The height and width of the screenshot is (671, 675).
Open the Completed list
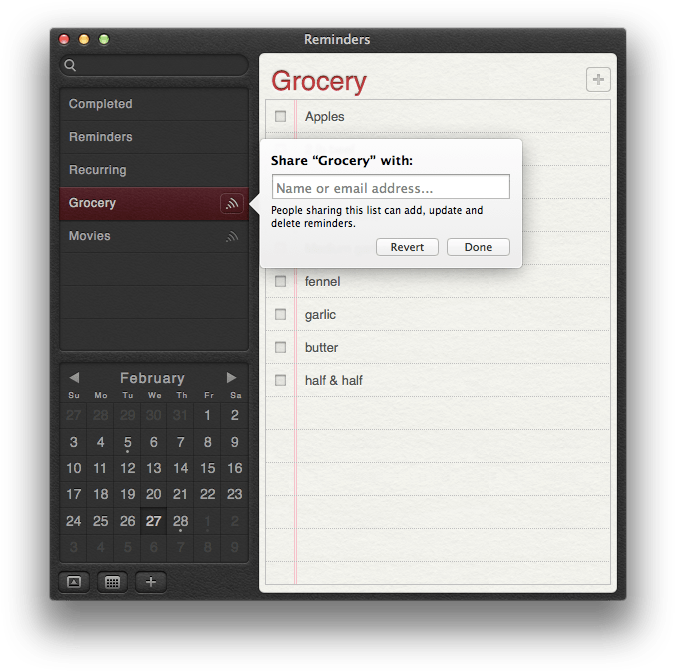coord(154,104)
